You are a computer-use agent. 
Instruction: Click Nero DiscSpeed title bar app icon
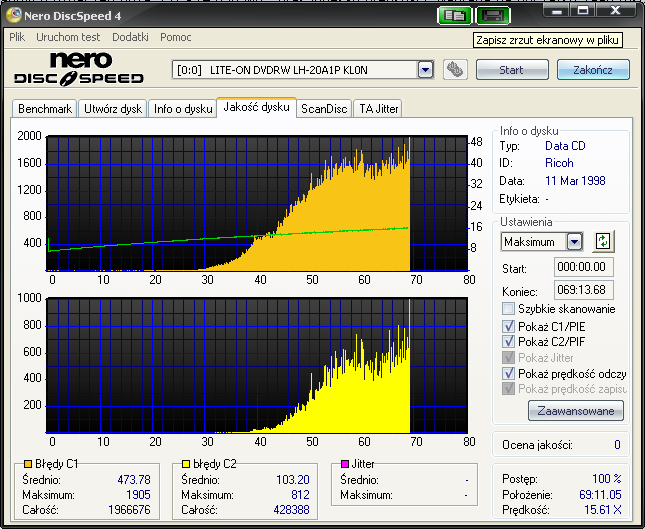point(14,15)
